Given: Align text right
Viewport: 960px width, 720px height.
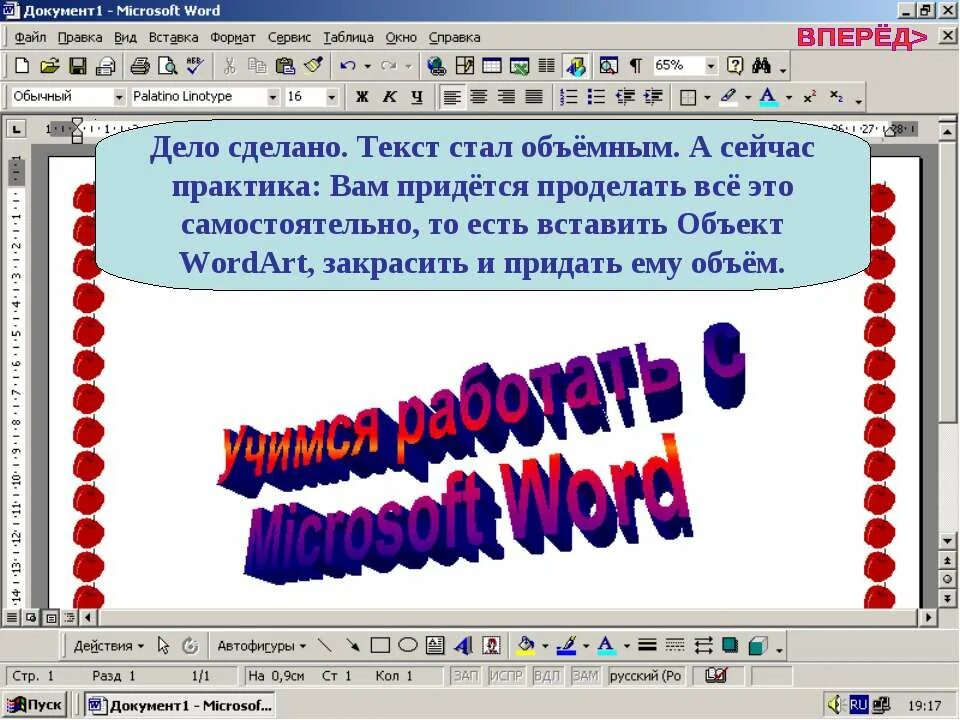Looking at the screenshot, I should click(506, 97).
